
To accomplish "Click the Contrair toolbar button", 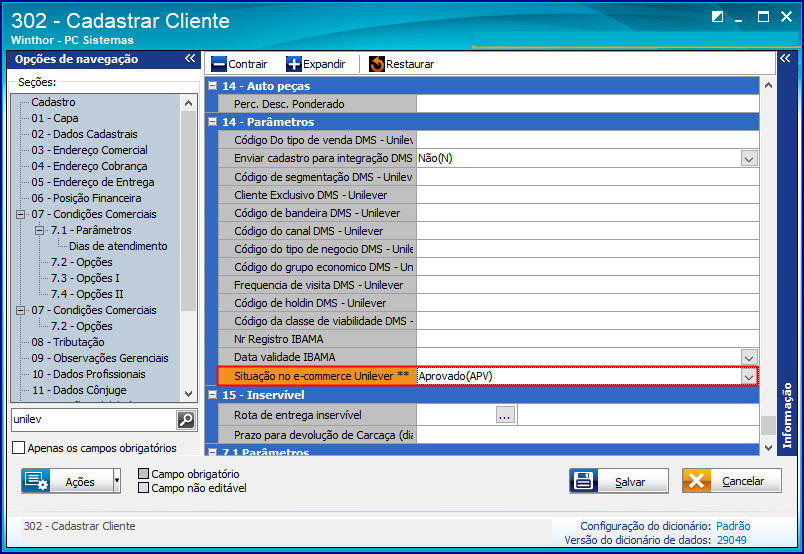I will click(239, 64).
